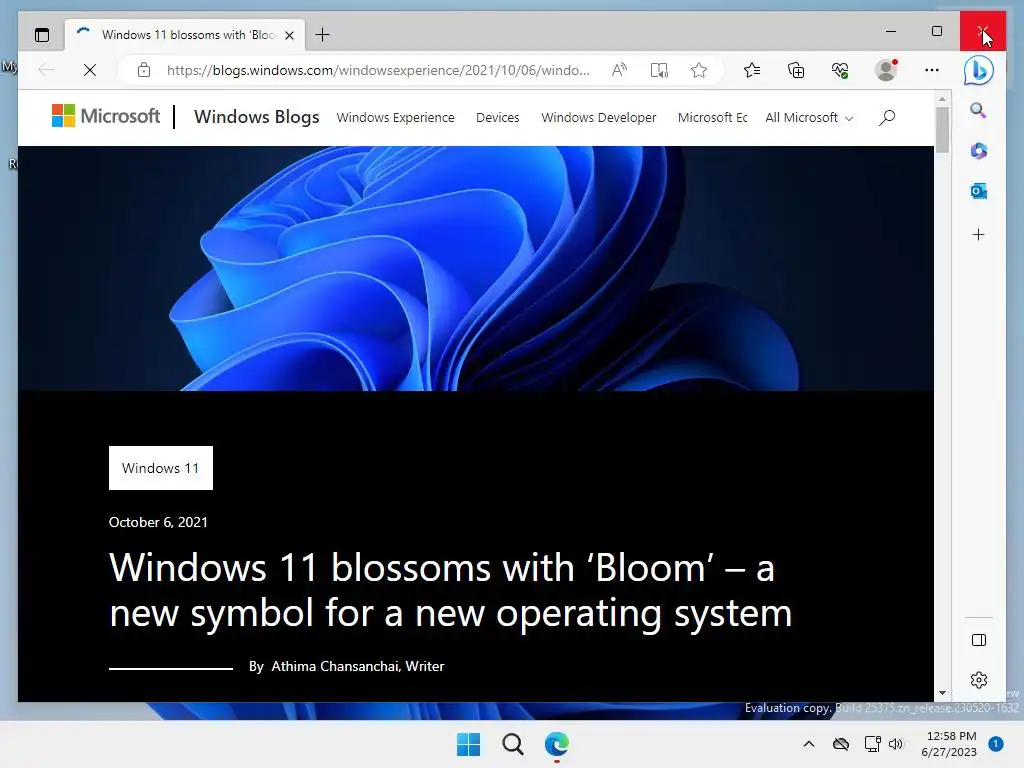Click the Microsoft logo link

[x=106, y=116]
